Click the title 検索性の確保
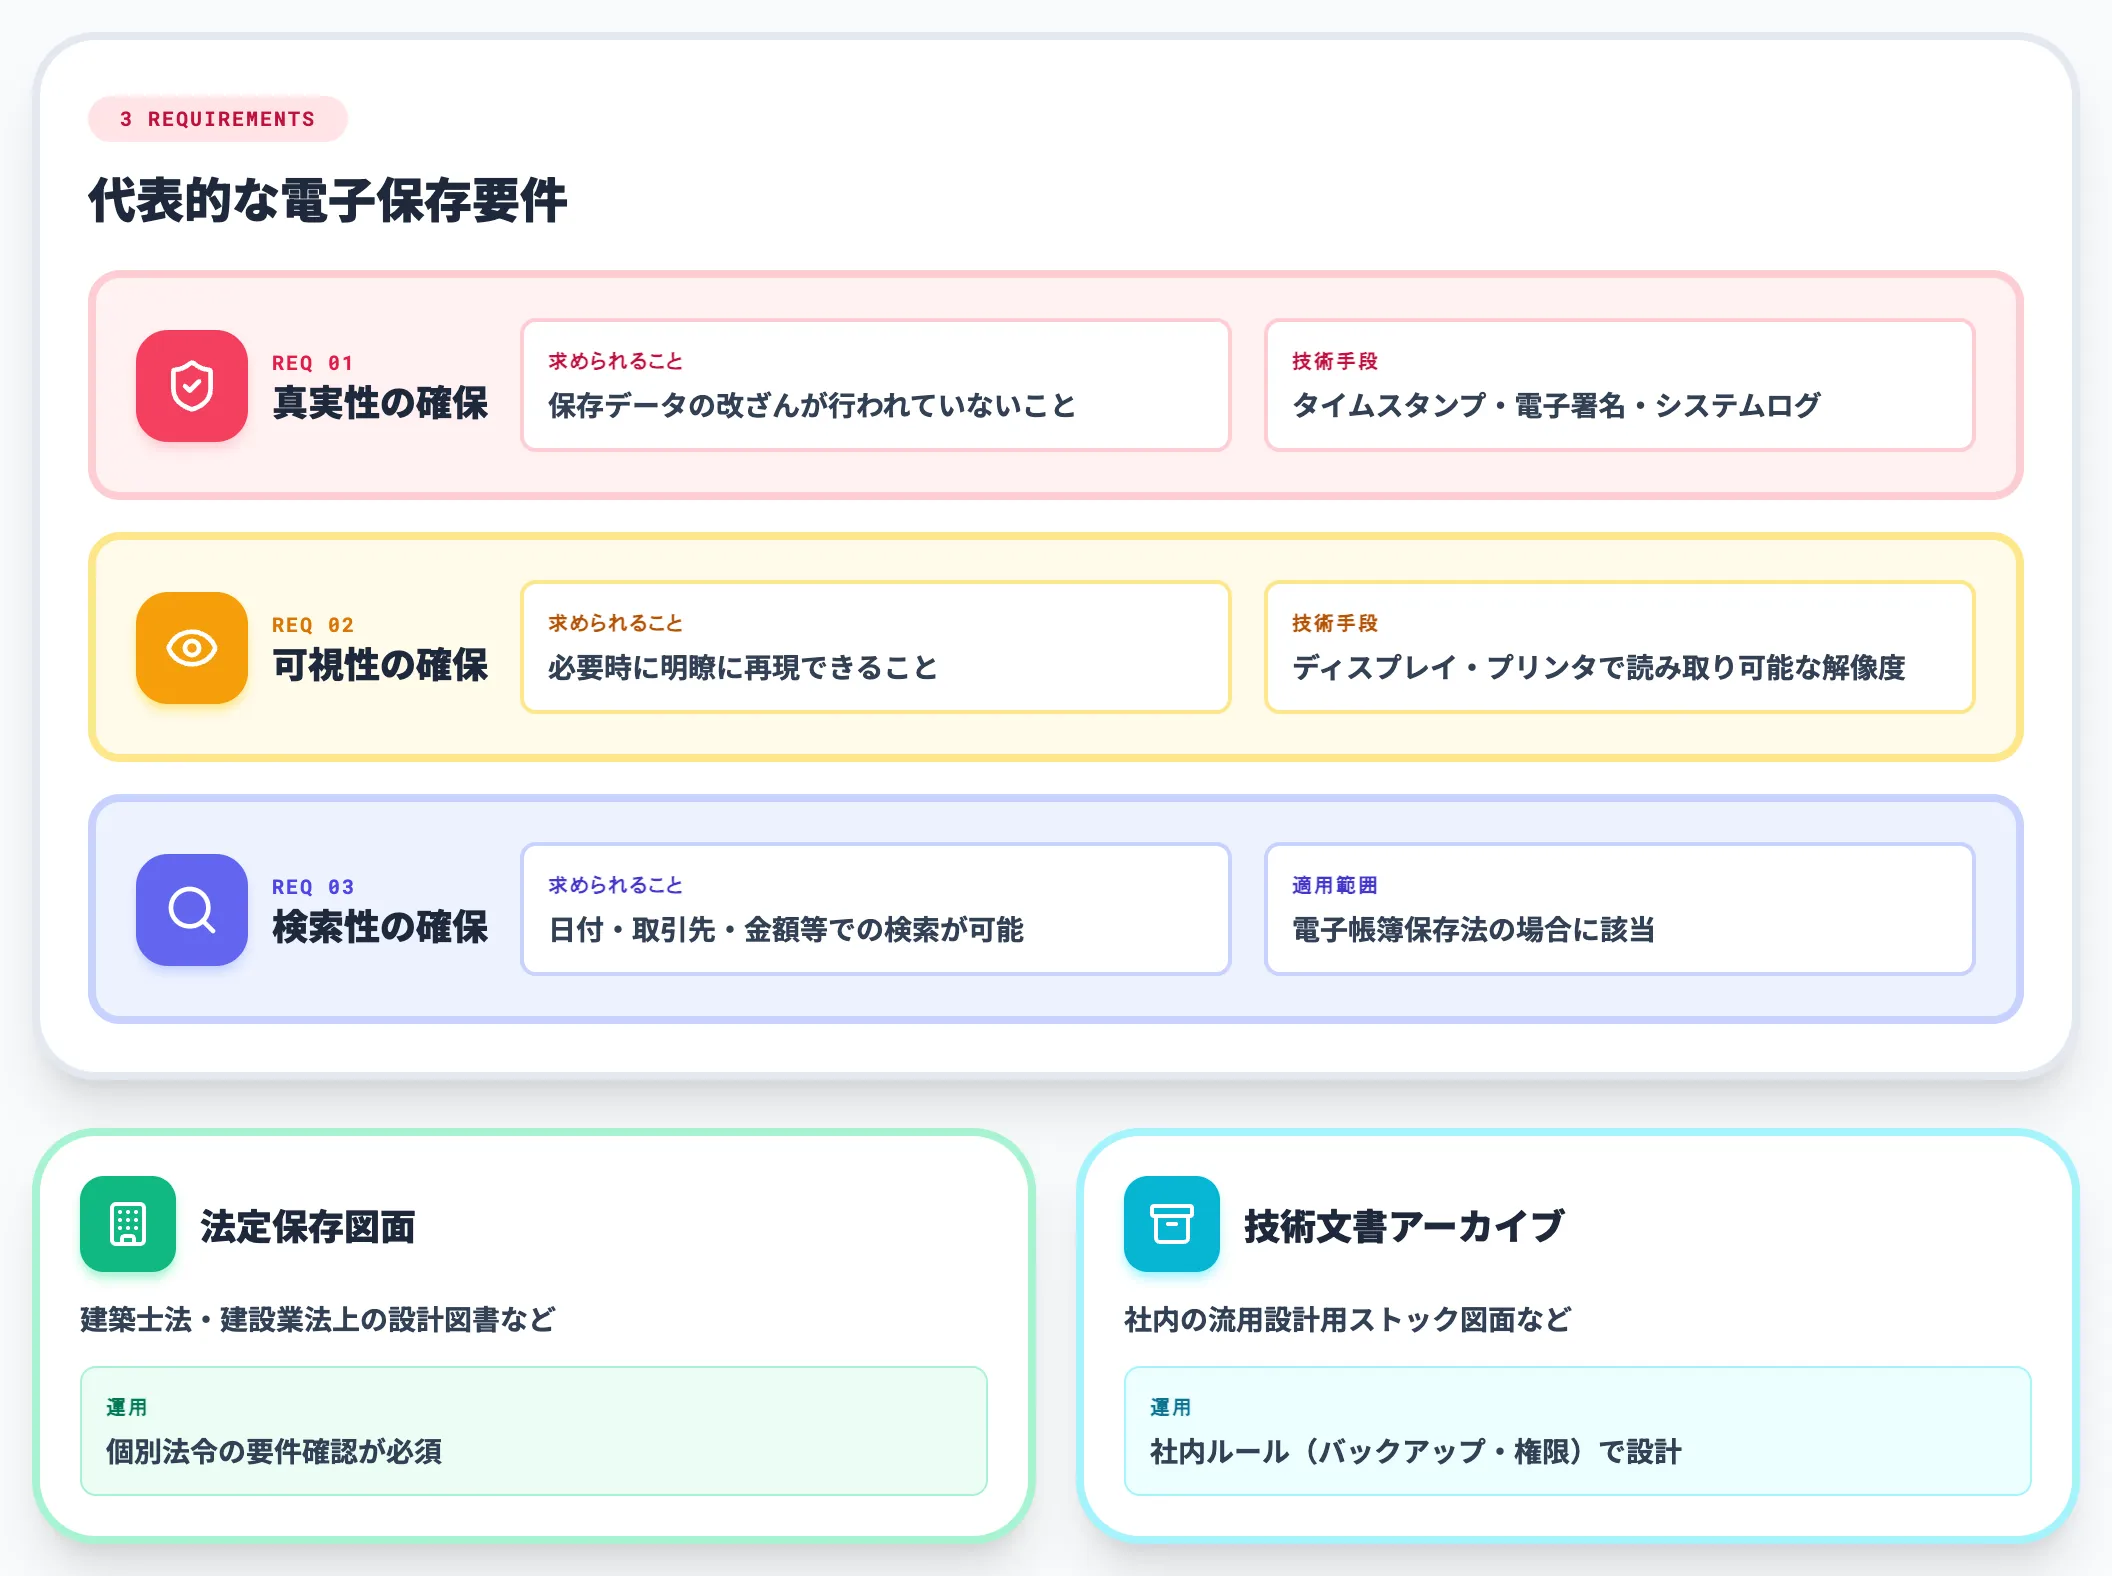 pos(380,927)
